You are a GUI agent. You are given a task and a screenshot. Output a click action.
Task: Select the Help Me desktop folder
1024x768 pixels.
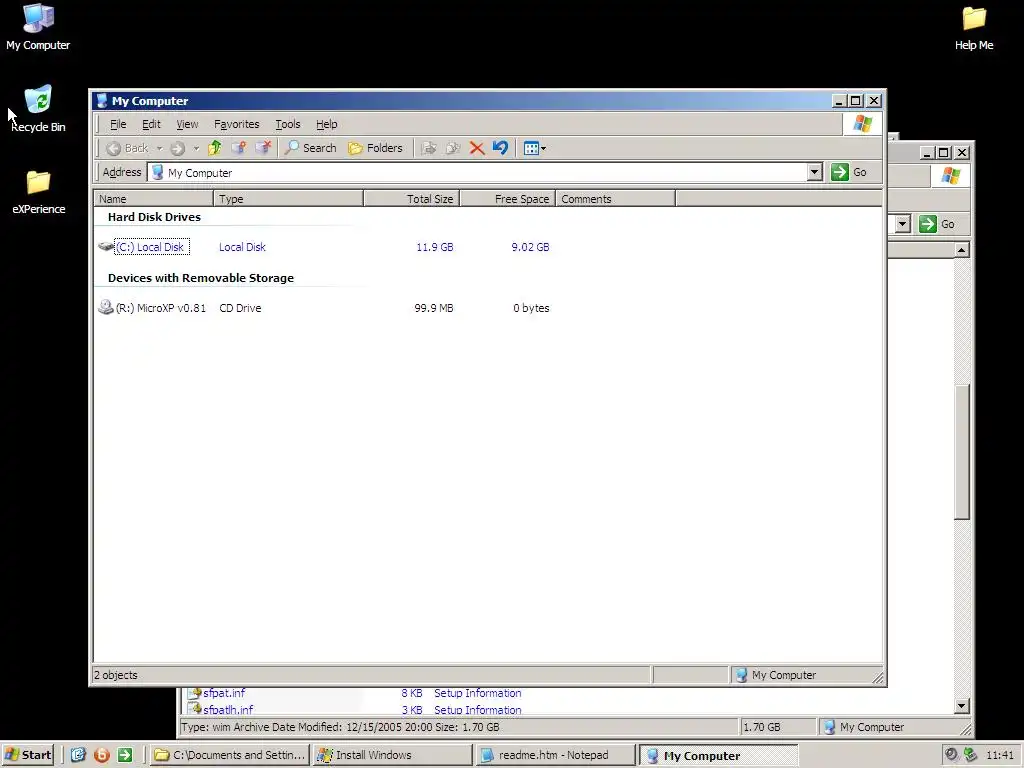pos(974,29)
